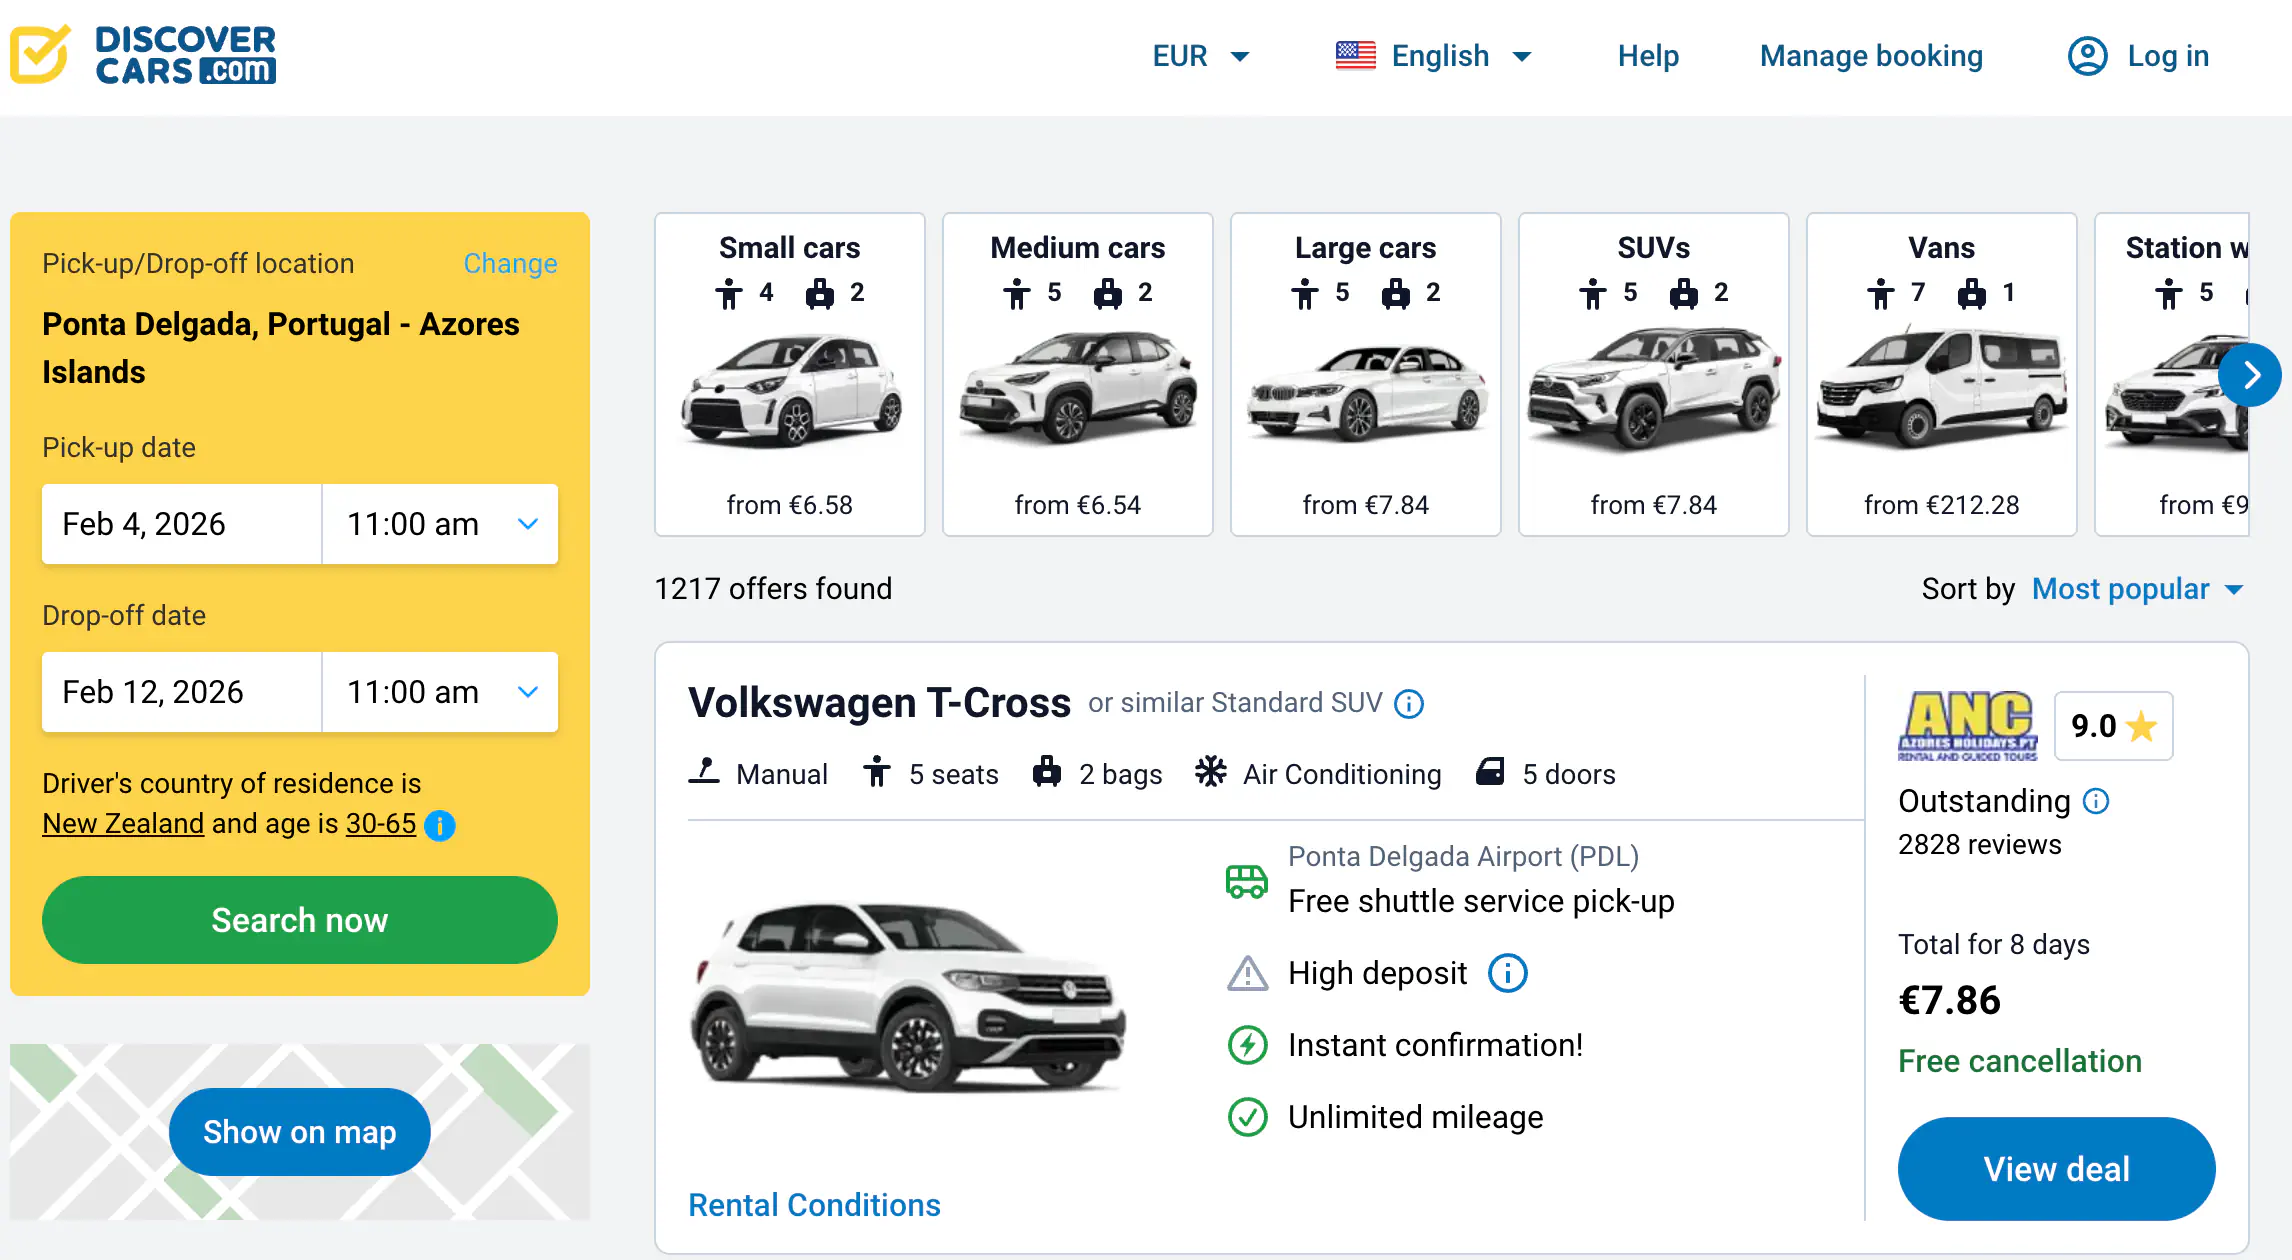Click the Volkswagen T-Cross title

(x=879, y=703)
